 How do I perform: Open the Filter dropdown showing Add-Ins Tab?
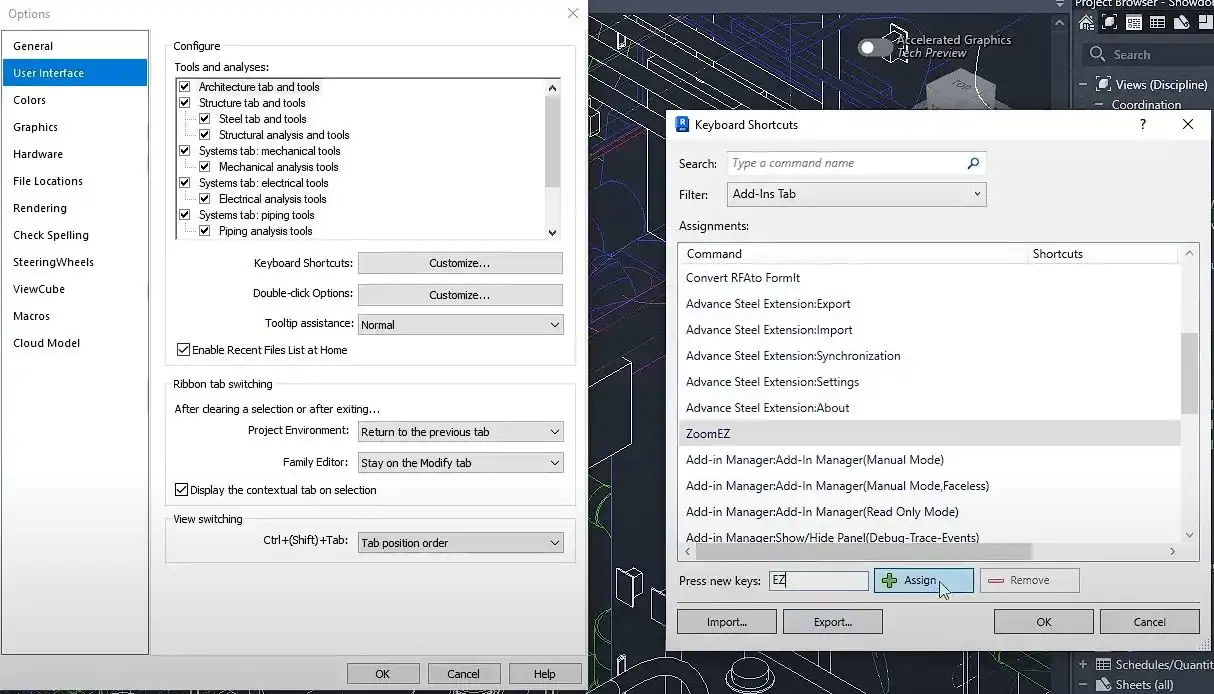(857, 194)
